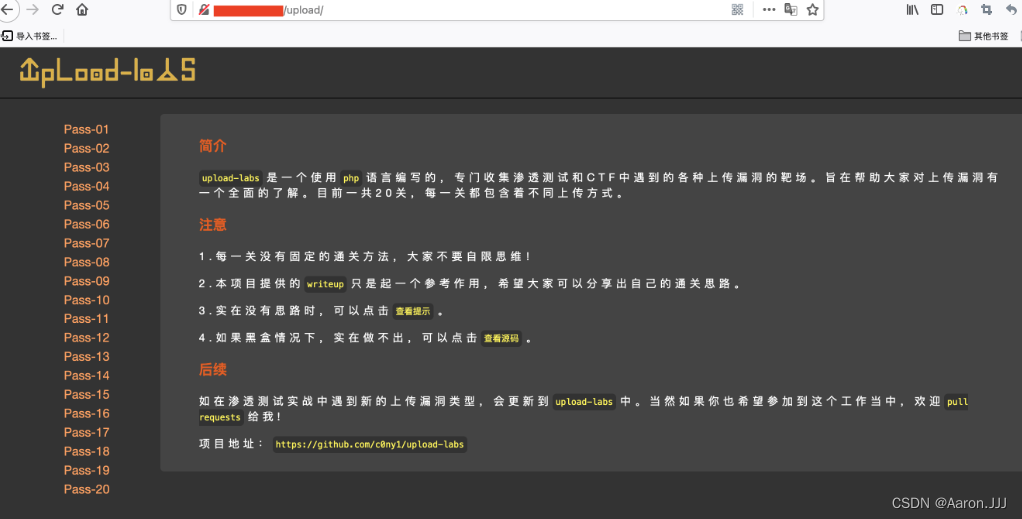Click the 查看源码 button label
The height and width of the screenshot is (519, 1022).
[501, 339]
